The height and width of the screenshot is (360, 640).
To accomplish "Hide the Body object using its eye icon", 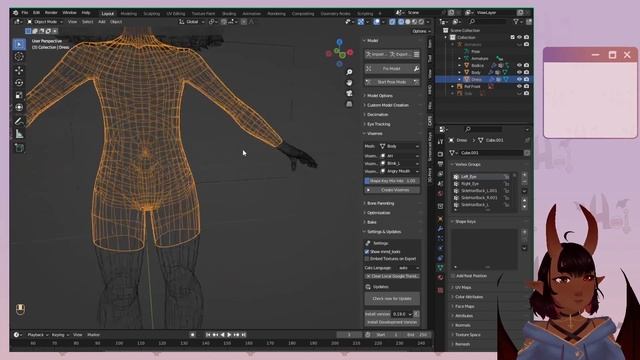I will tap(519, 72).
